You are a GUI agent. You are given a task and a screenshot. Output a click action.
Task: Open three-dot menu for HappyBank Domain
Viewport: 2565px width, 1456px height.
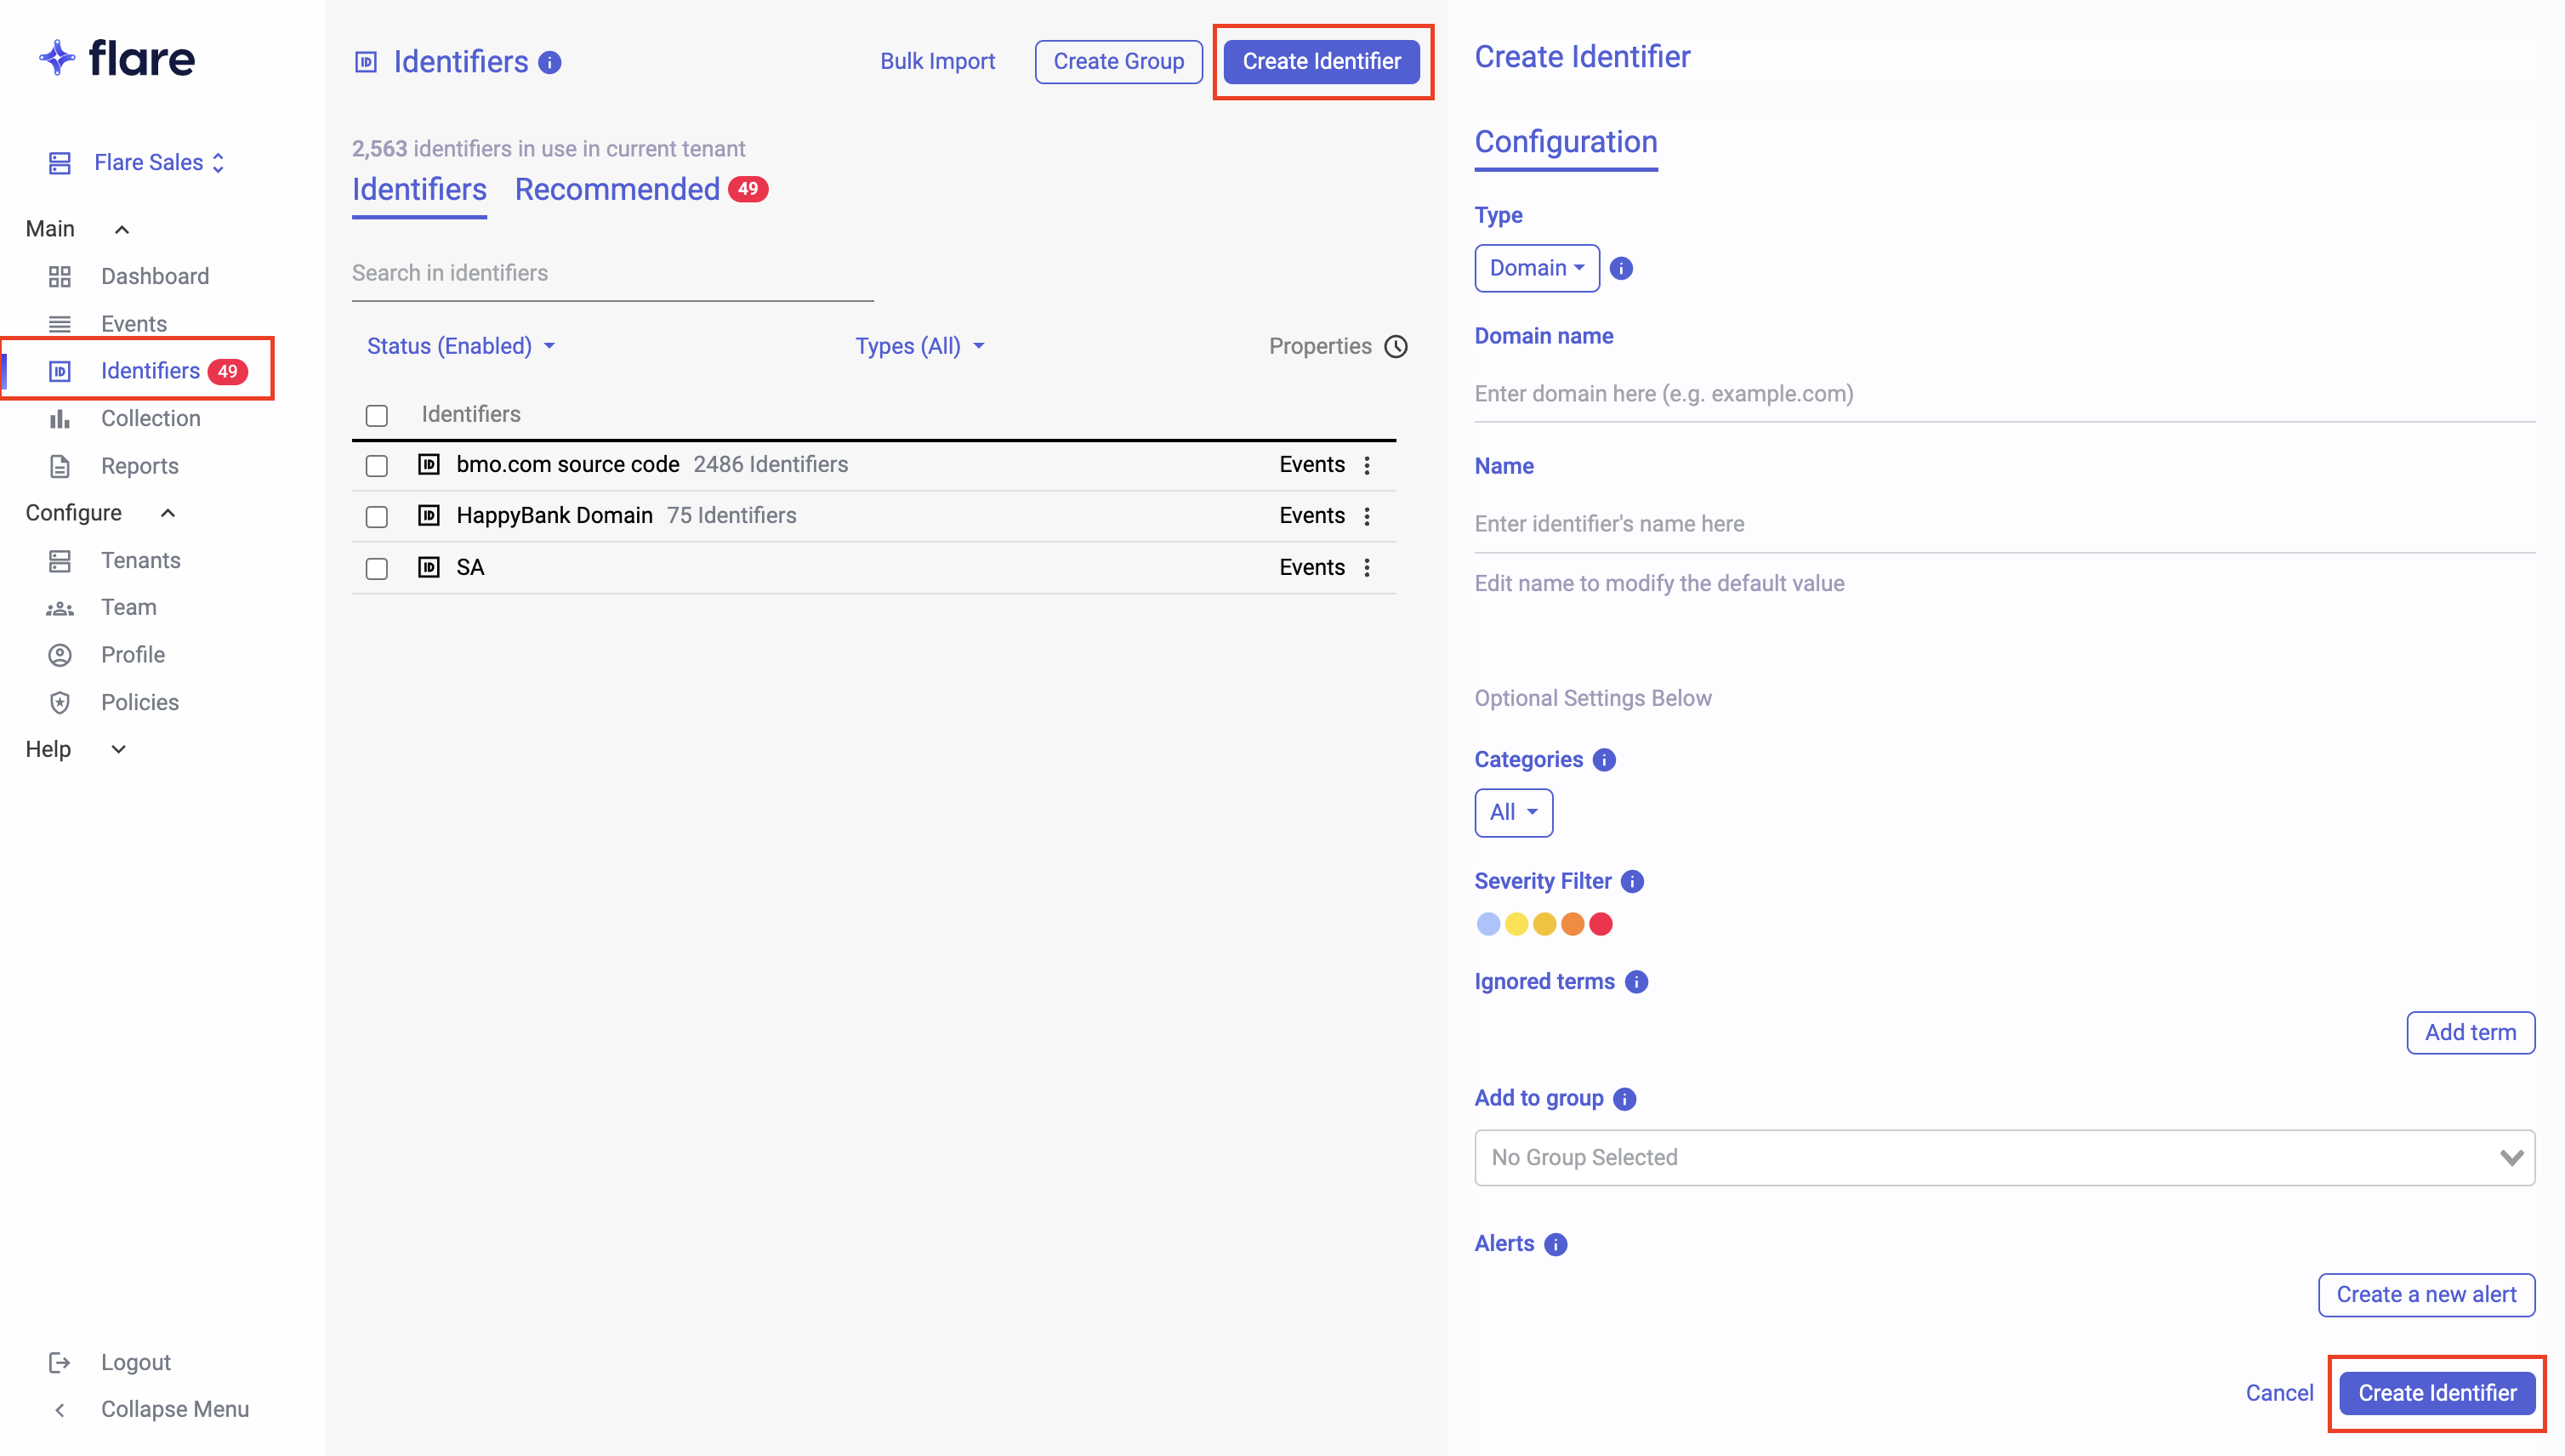tap(1367, 516)
